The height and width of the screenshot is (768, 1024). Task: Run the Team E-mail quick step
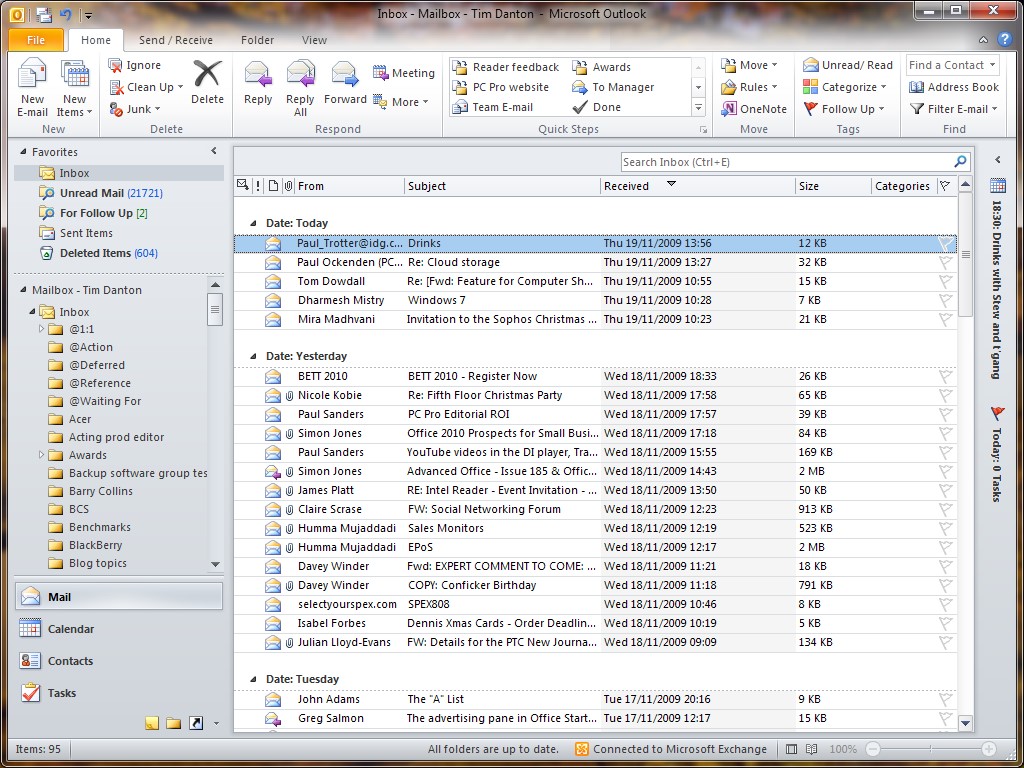[493, 107]
